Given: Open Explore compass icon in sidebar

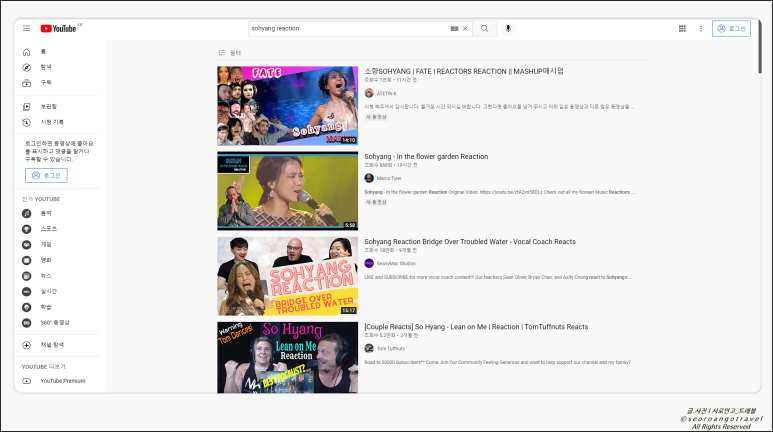Looking at the screenshot, I should tap(27, 68).
